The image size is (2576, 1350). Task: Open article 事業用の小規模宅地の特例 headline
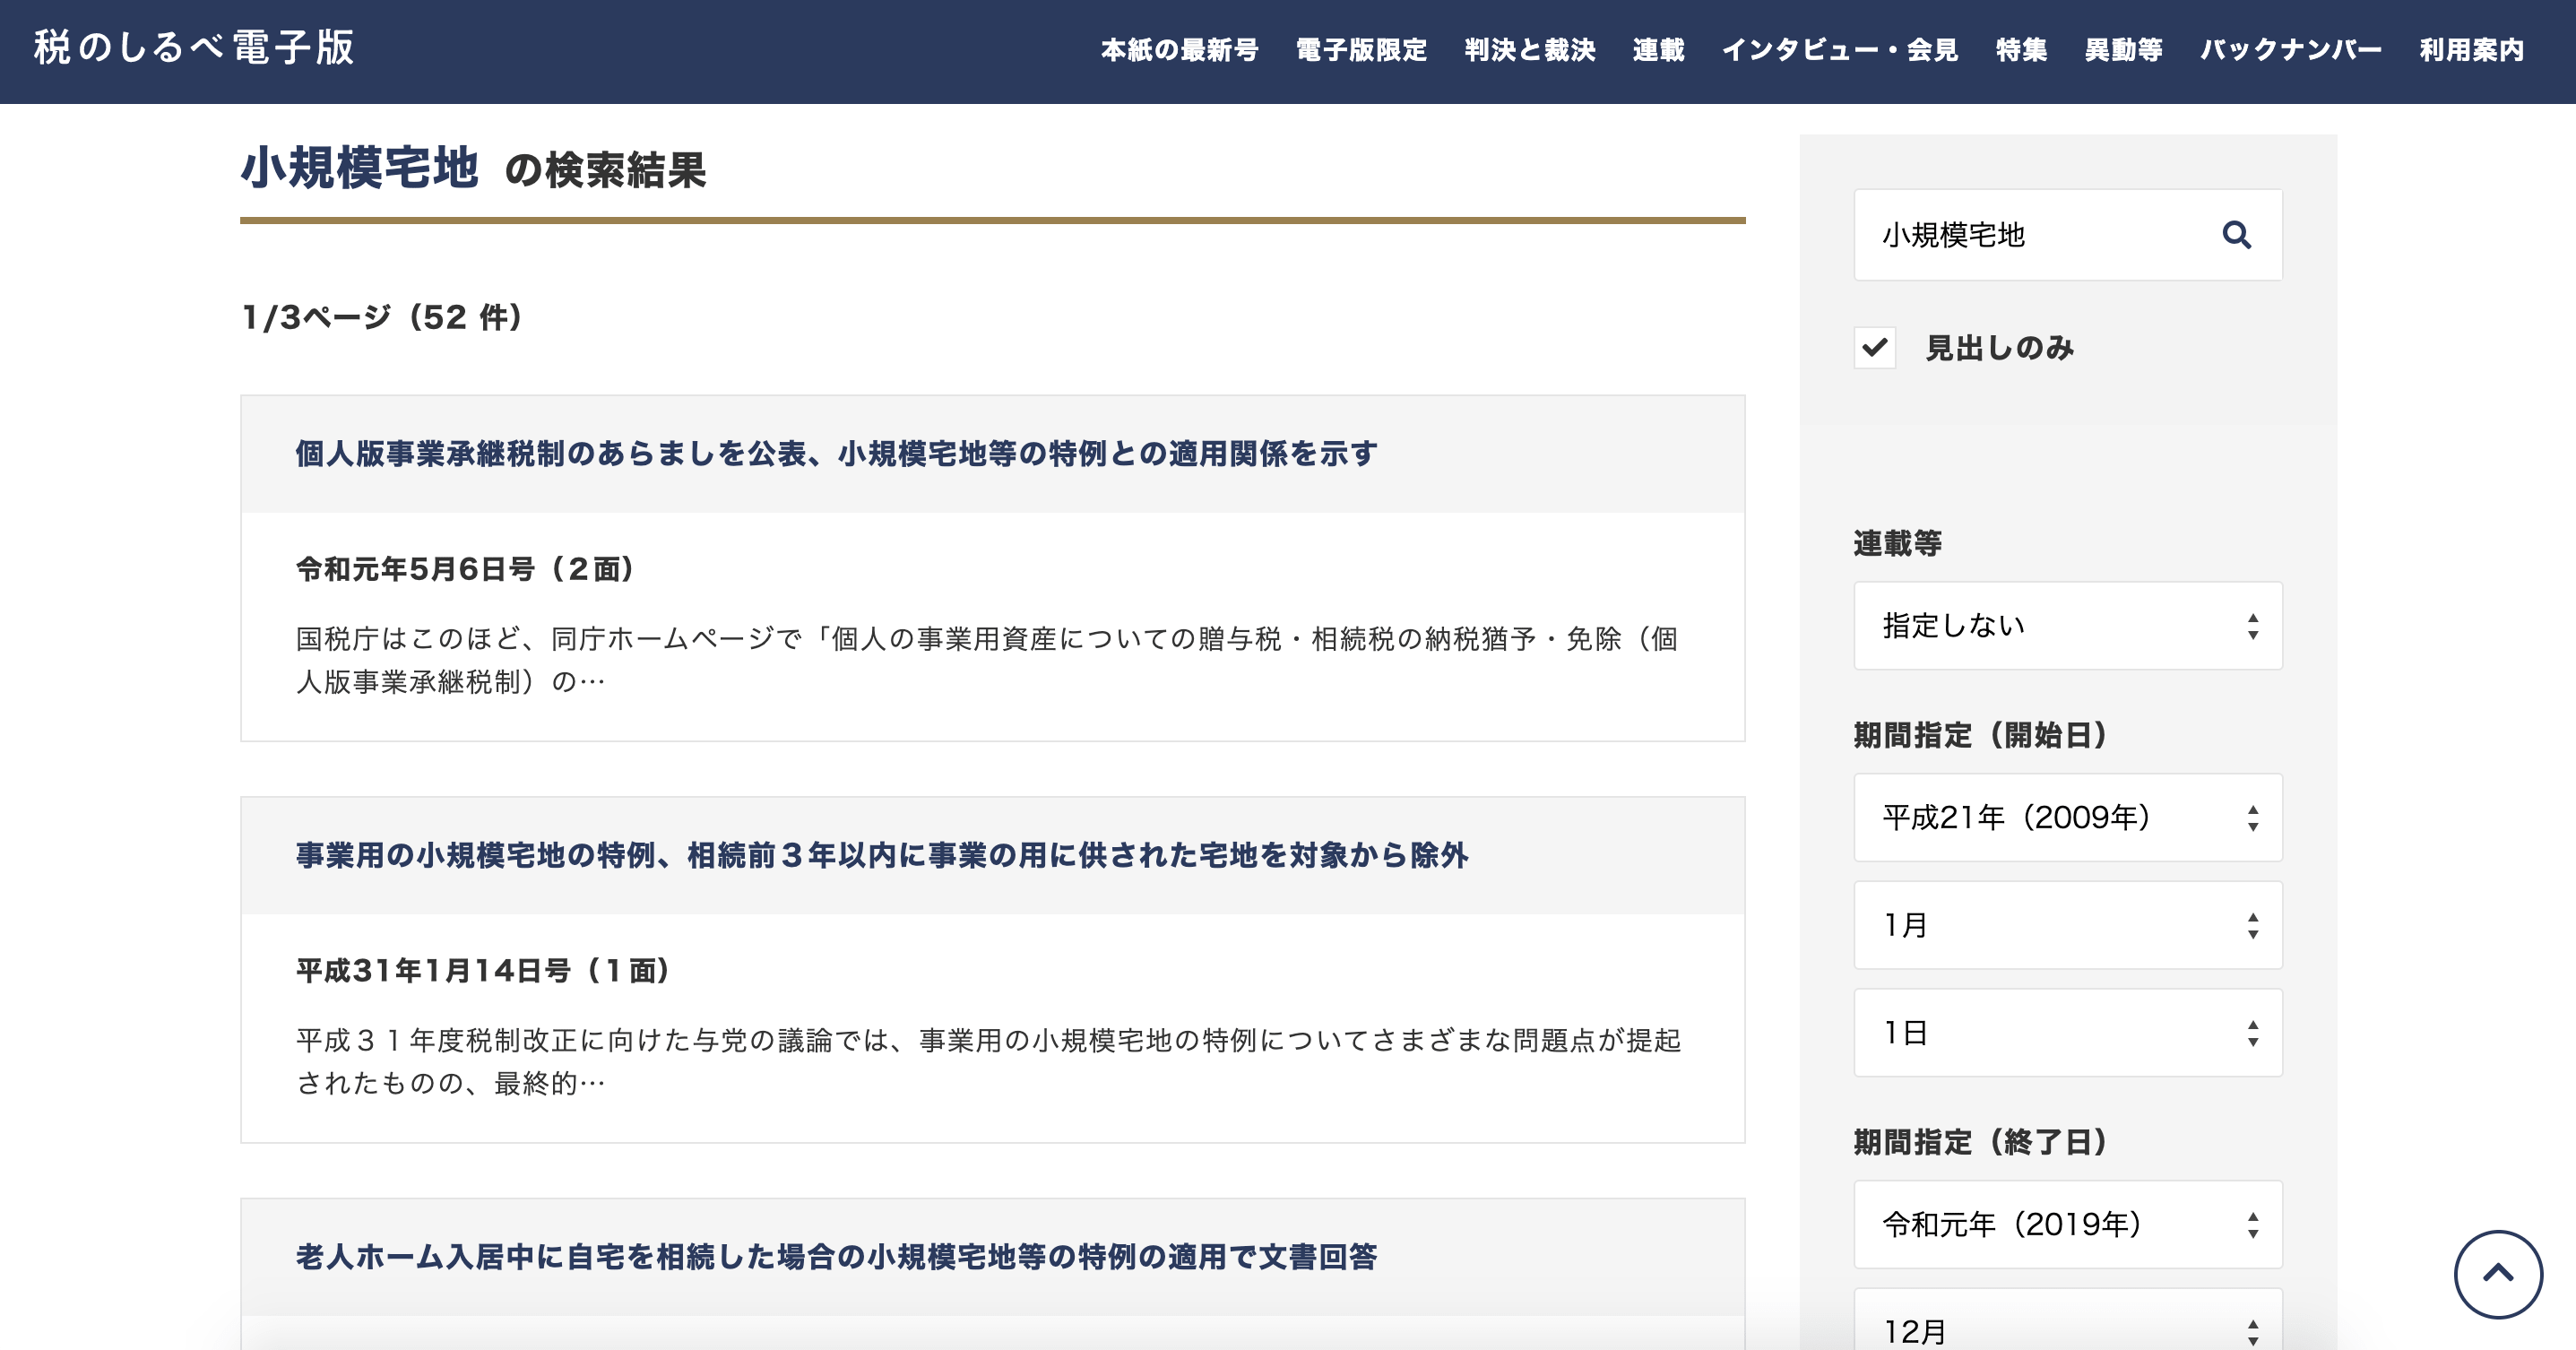[881, 856]
